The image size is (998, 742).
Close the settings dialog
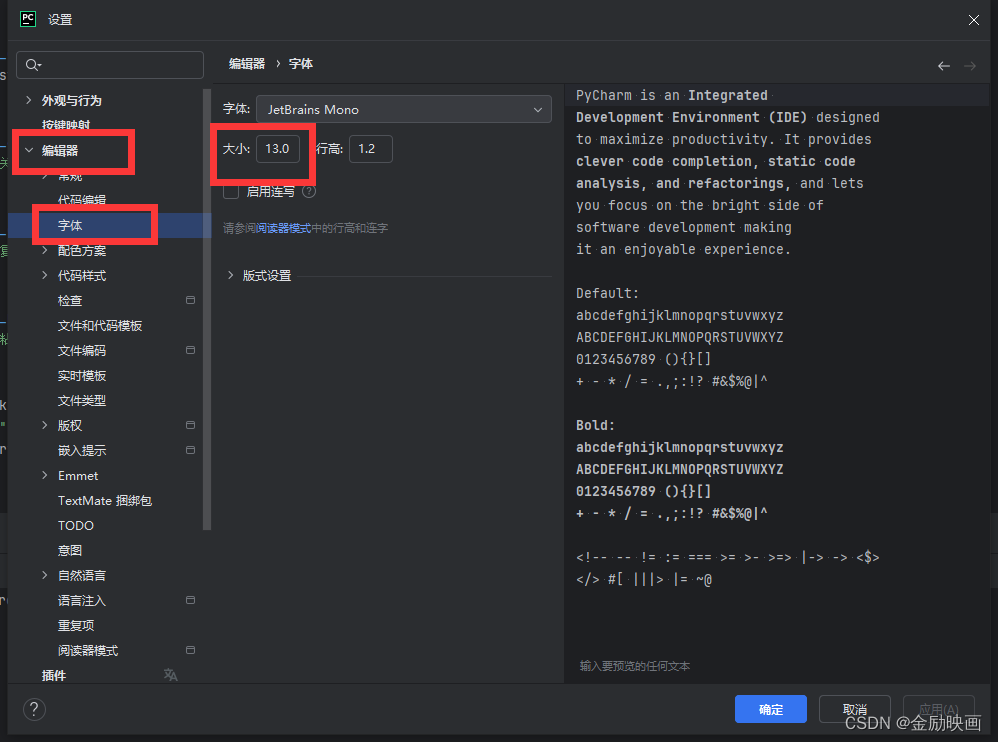coord(973,20)
